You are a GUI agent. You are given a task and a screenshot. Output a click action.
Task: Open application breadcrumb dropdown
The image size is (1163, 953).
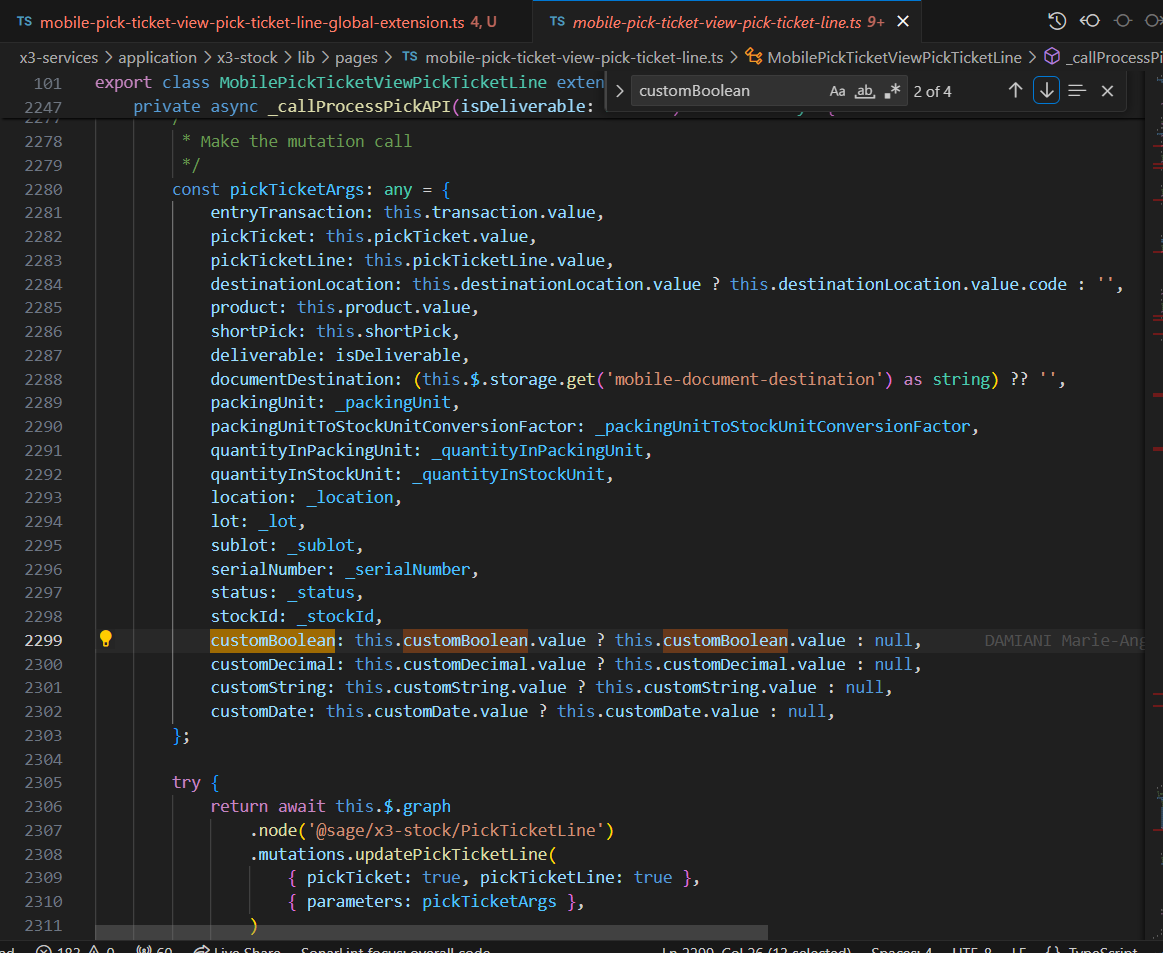157,57
